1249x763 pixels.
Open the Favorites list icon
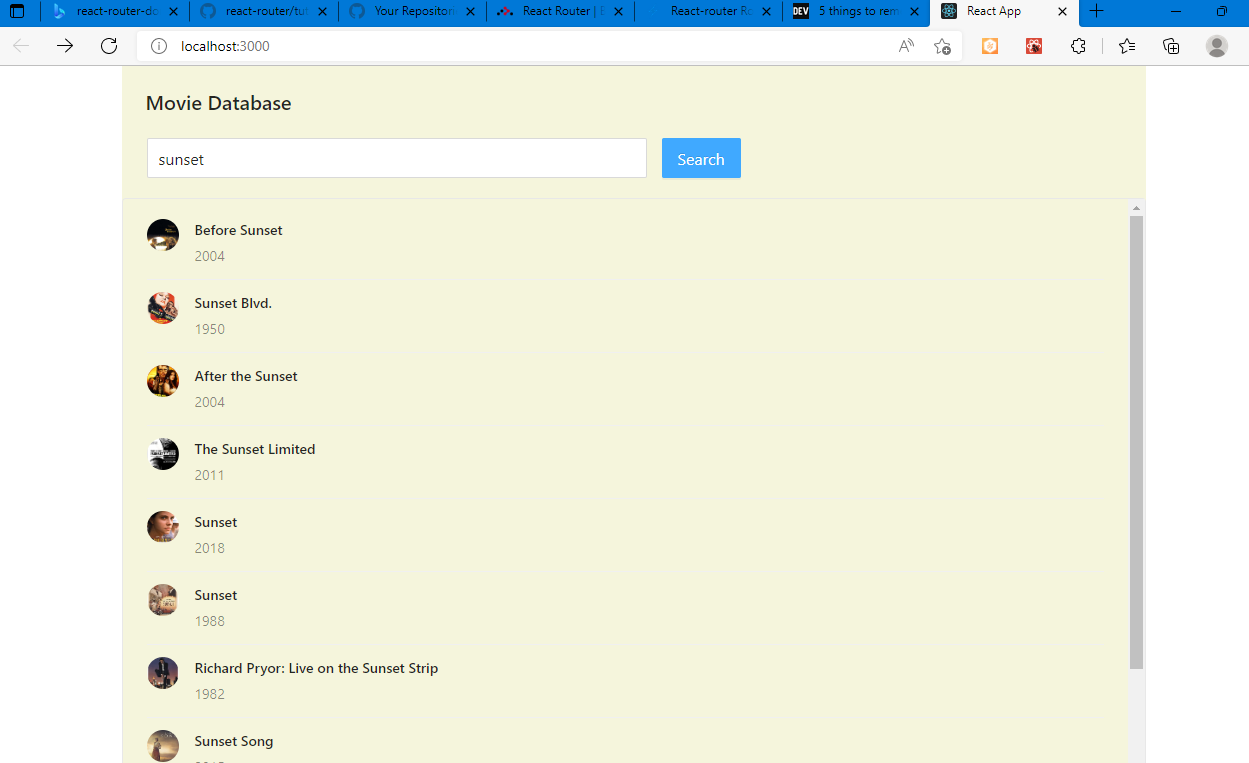(x=1127, y=46)
